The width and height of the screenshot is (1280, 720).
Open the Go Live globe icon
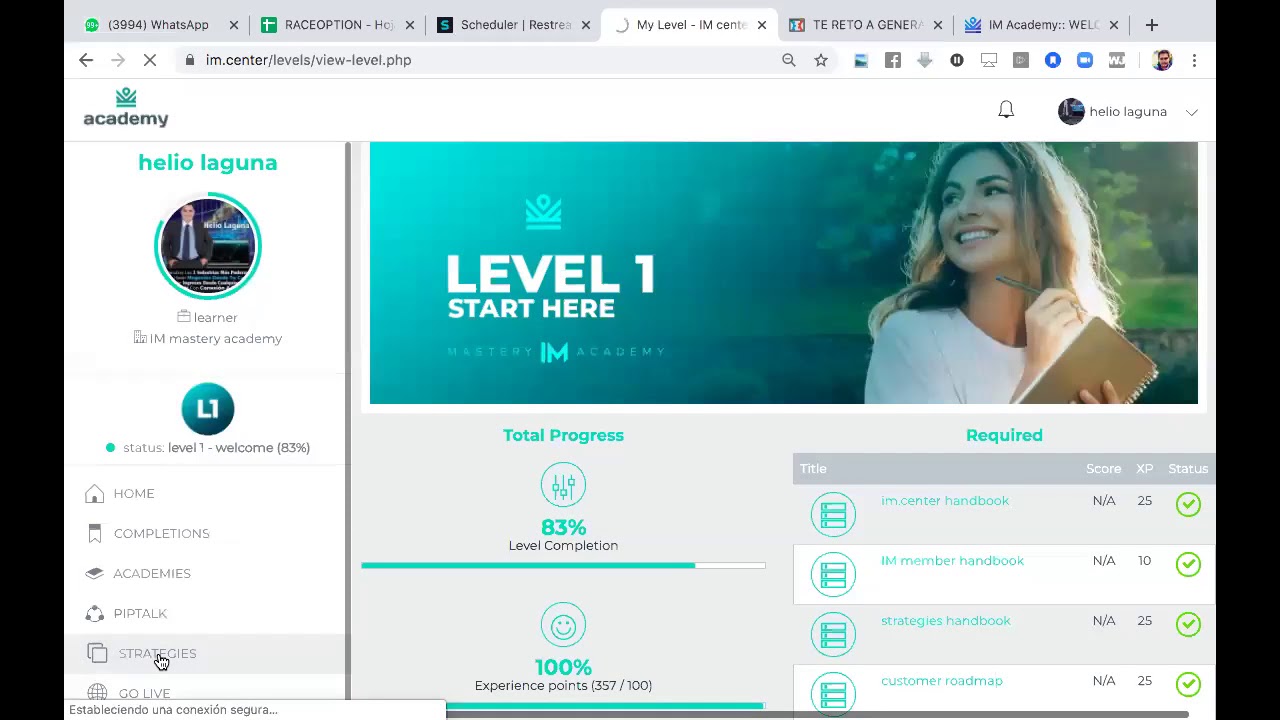pyautogui.click(x=97, y=692)
